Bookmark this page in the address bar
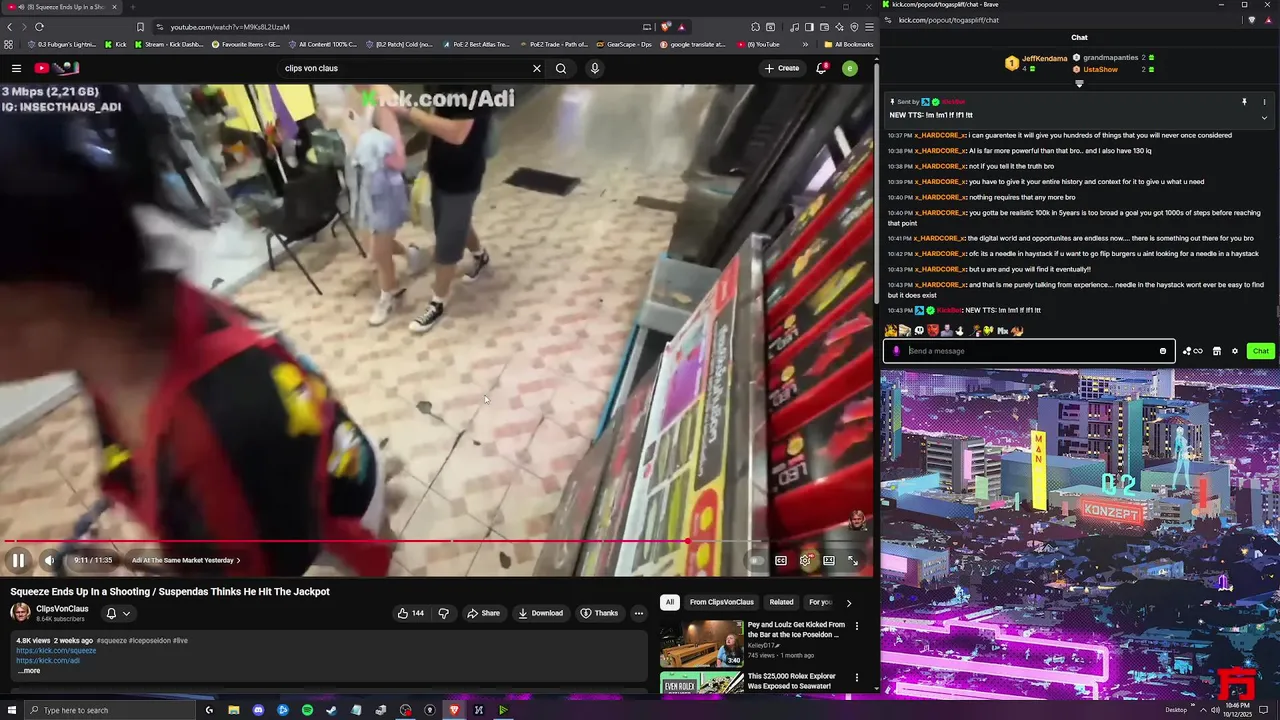 click(x=140, y=27)
